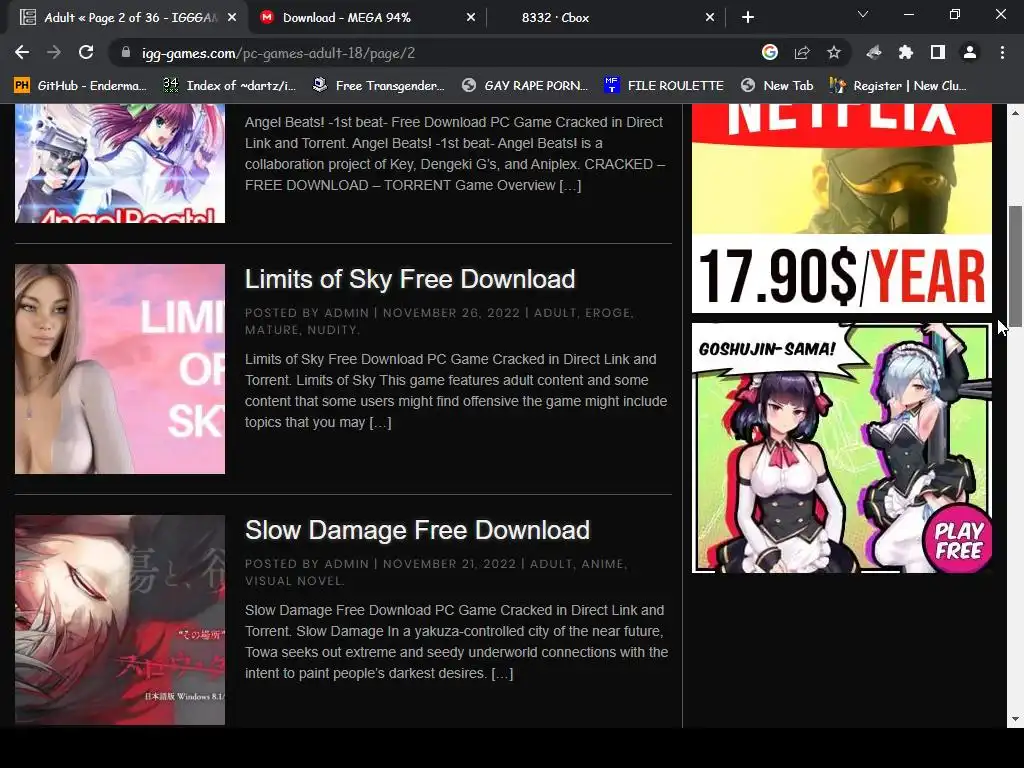Open the MATURE category link

(272, 330)
